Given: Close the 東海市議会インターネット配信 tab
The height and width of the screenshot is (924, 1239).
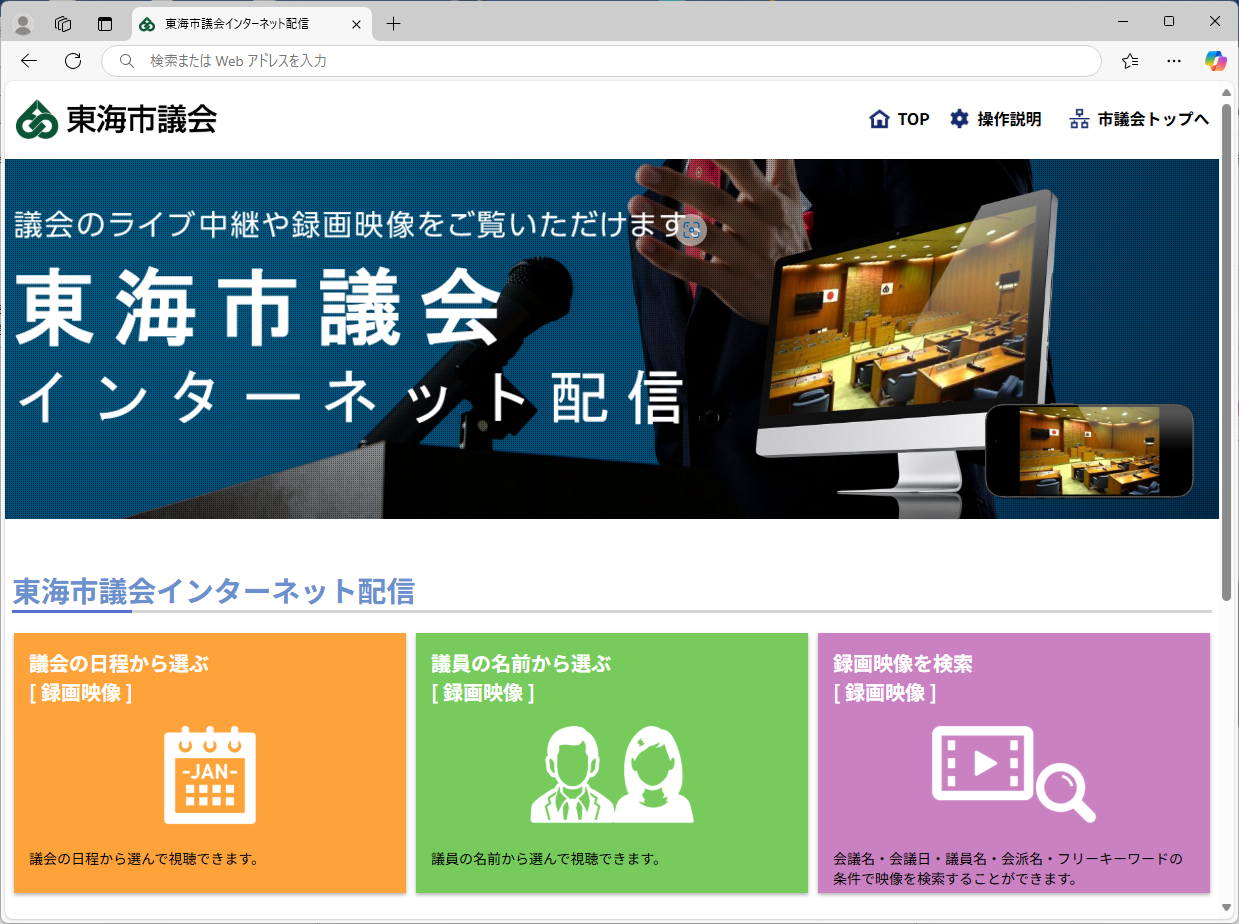Looking at the screenshot, I should 356,24.
